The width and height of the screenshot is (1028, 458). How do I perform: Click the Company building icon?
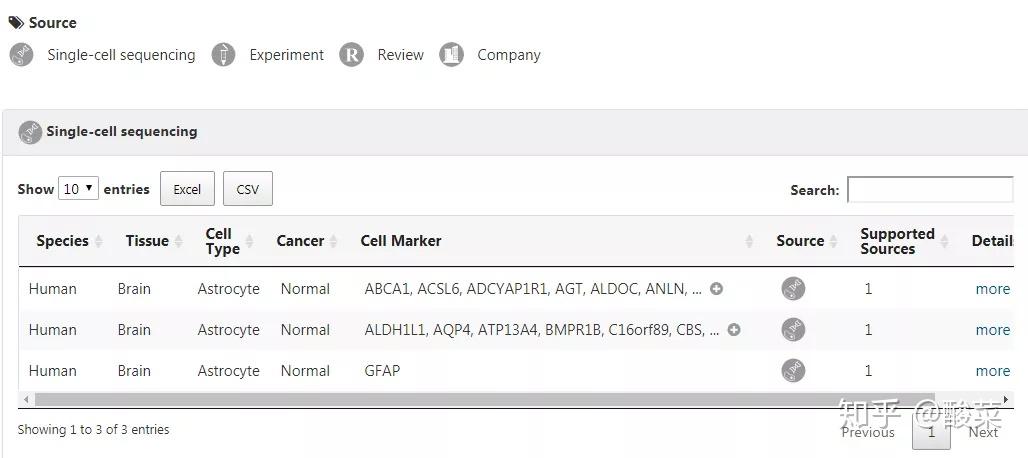click(x=451, y=54)
